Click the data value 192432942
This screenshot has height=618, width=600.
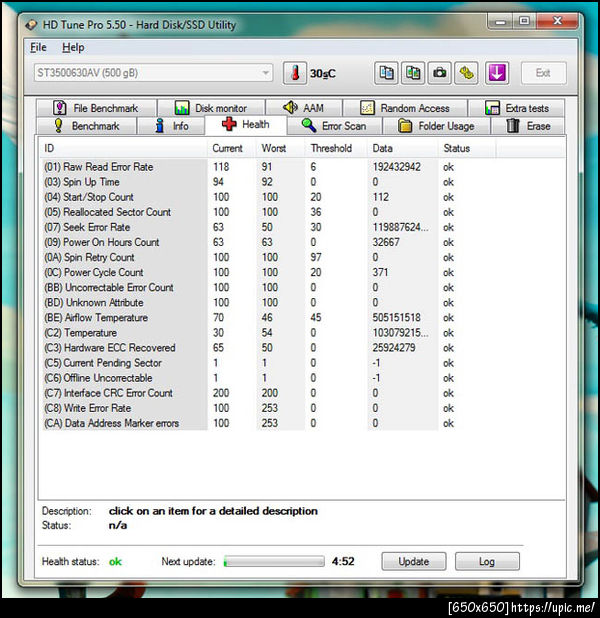point(397,167)
